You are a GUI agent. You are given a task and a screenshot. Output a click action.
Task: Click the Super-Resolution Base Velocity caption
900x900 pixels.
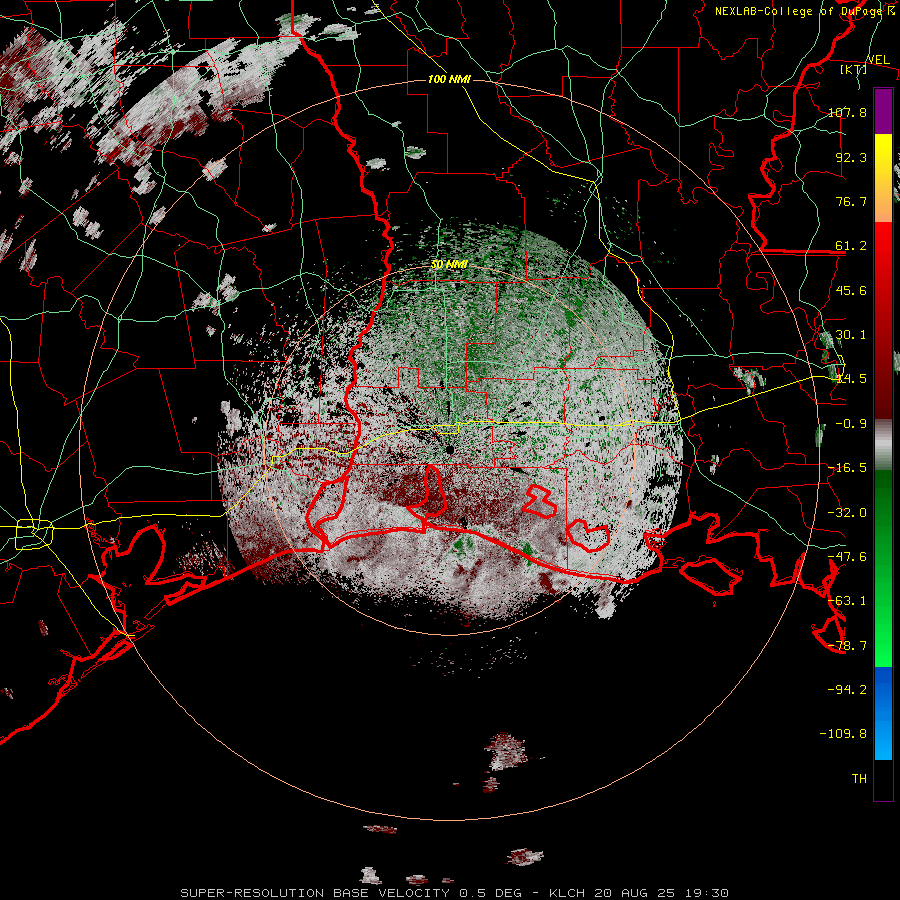click(455, 893)
